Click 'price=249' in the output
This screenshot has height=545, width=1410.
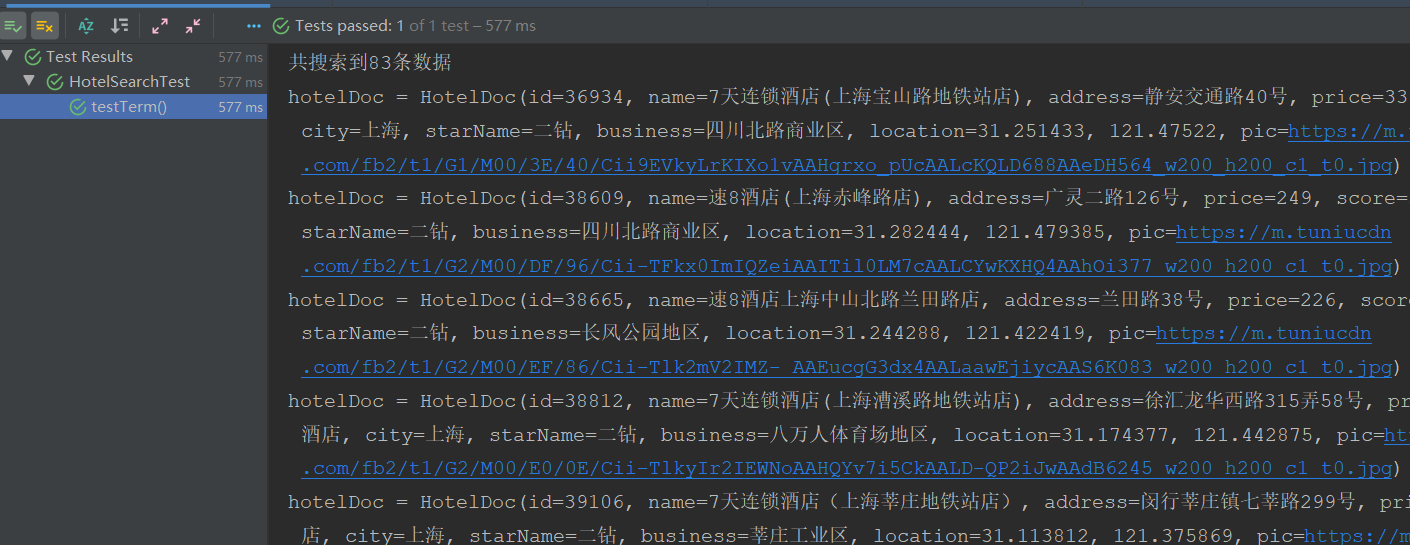point(1254,198)
